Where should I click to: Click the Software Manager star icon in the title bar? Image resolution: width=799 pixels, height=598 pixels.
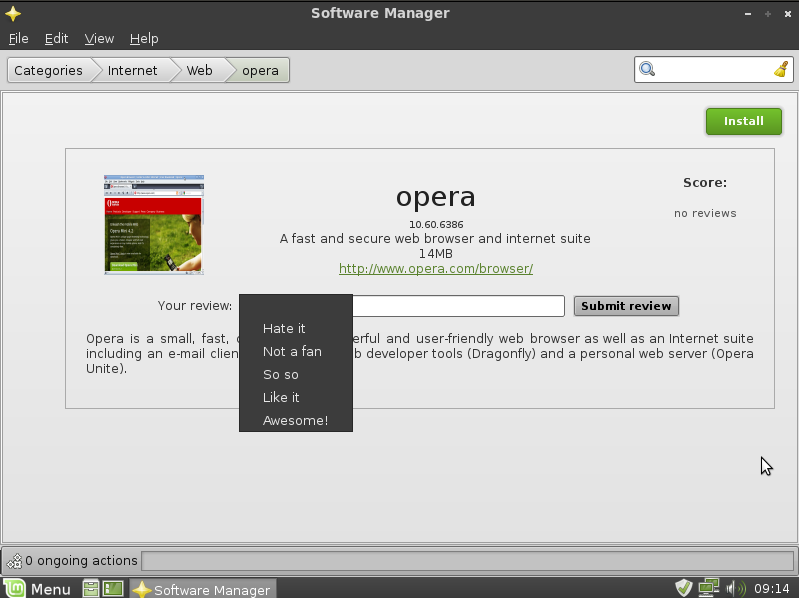[13, 13]
